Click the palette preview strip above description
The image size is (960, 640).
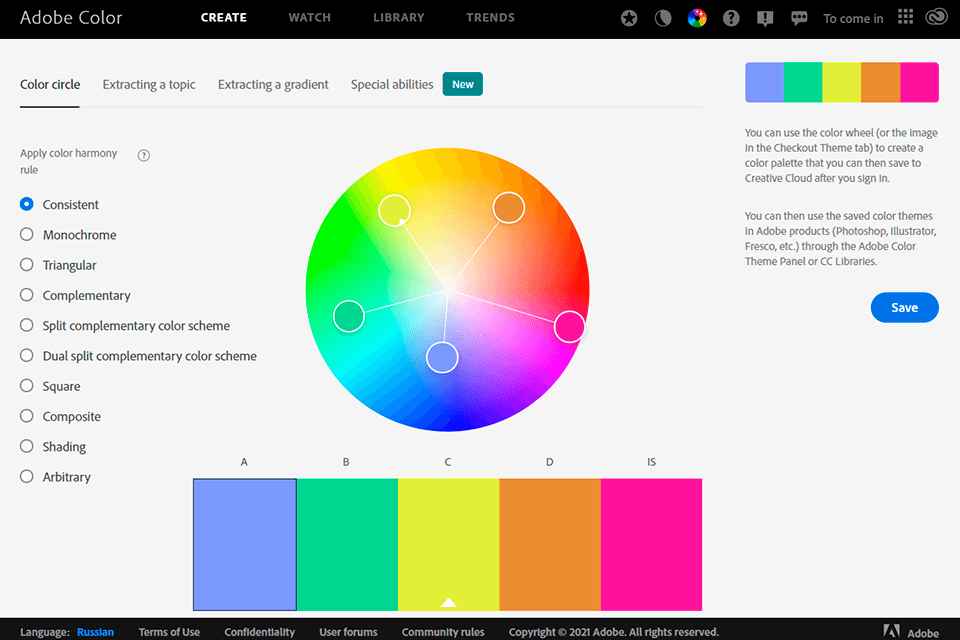tap(842, 82)
